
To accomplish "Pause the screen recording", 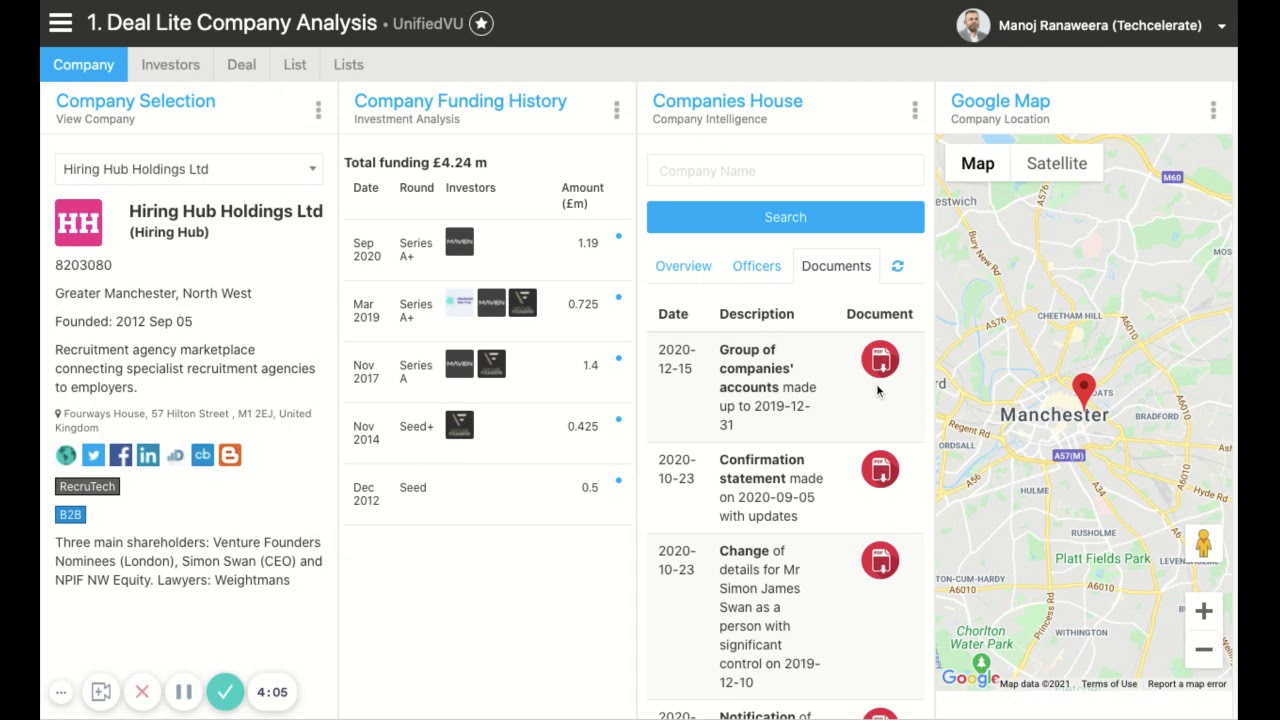I will pos(184,692).
